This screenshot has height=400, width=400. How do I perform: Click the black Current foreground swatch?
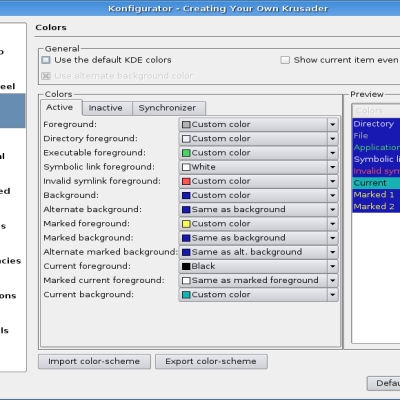(186, 266)
